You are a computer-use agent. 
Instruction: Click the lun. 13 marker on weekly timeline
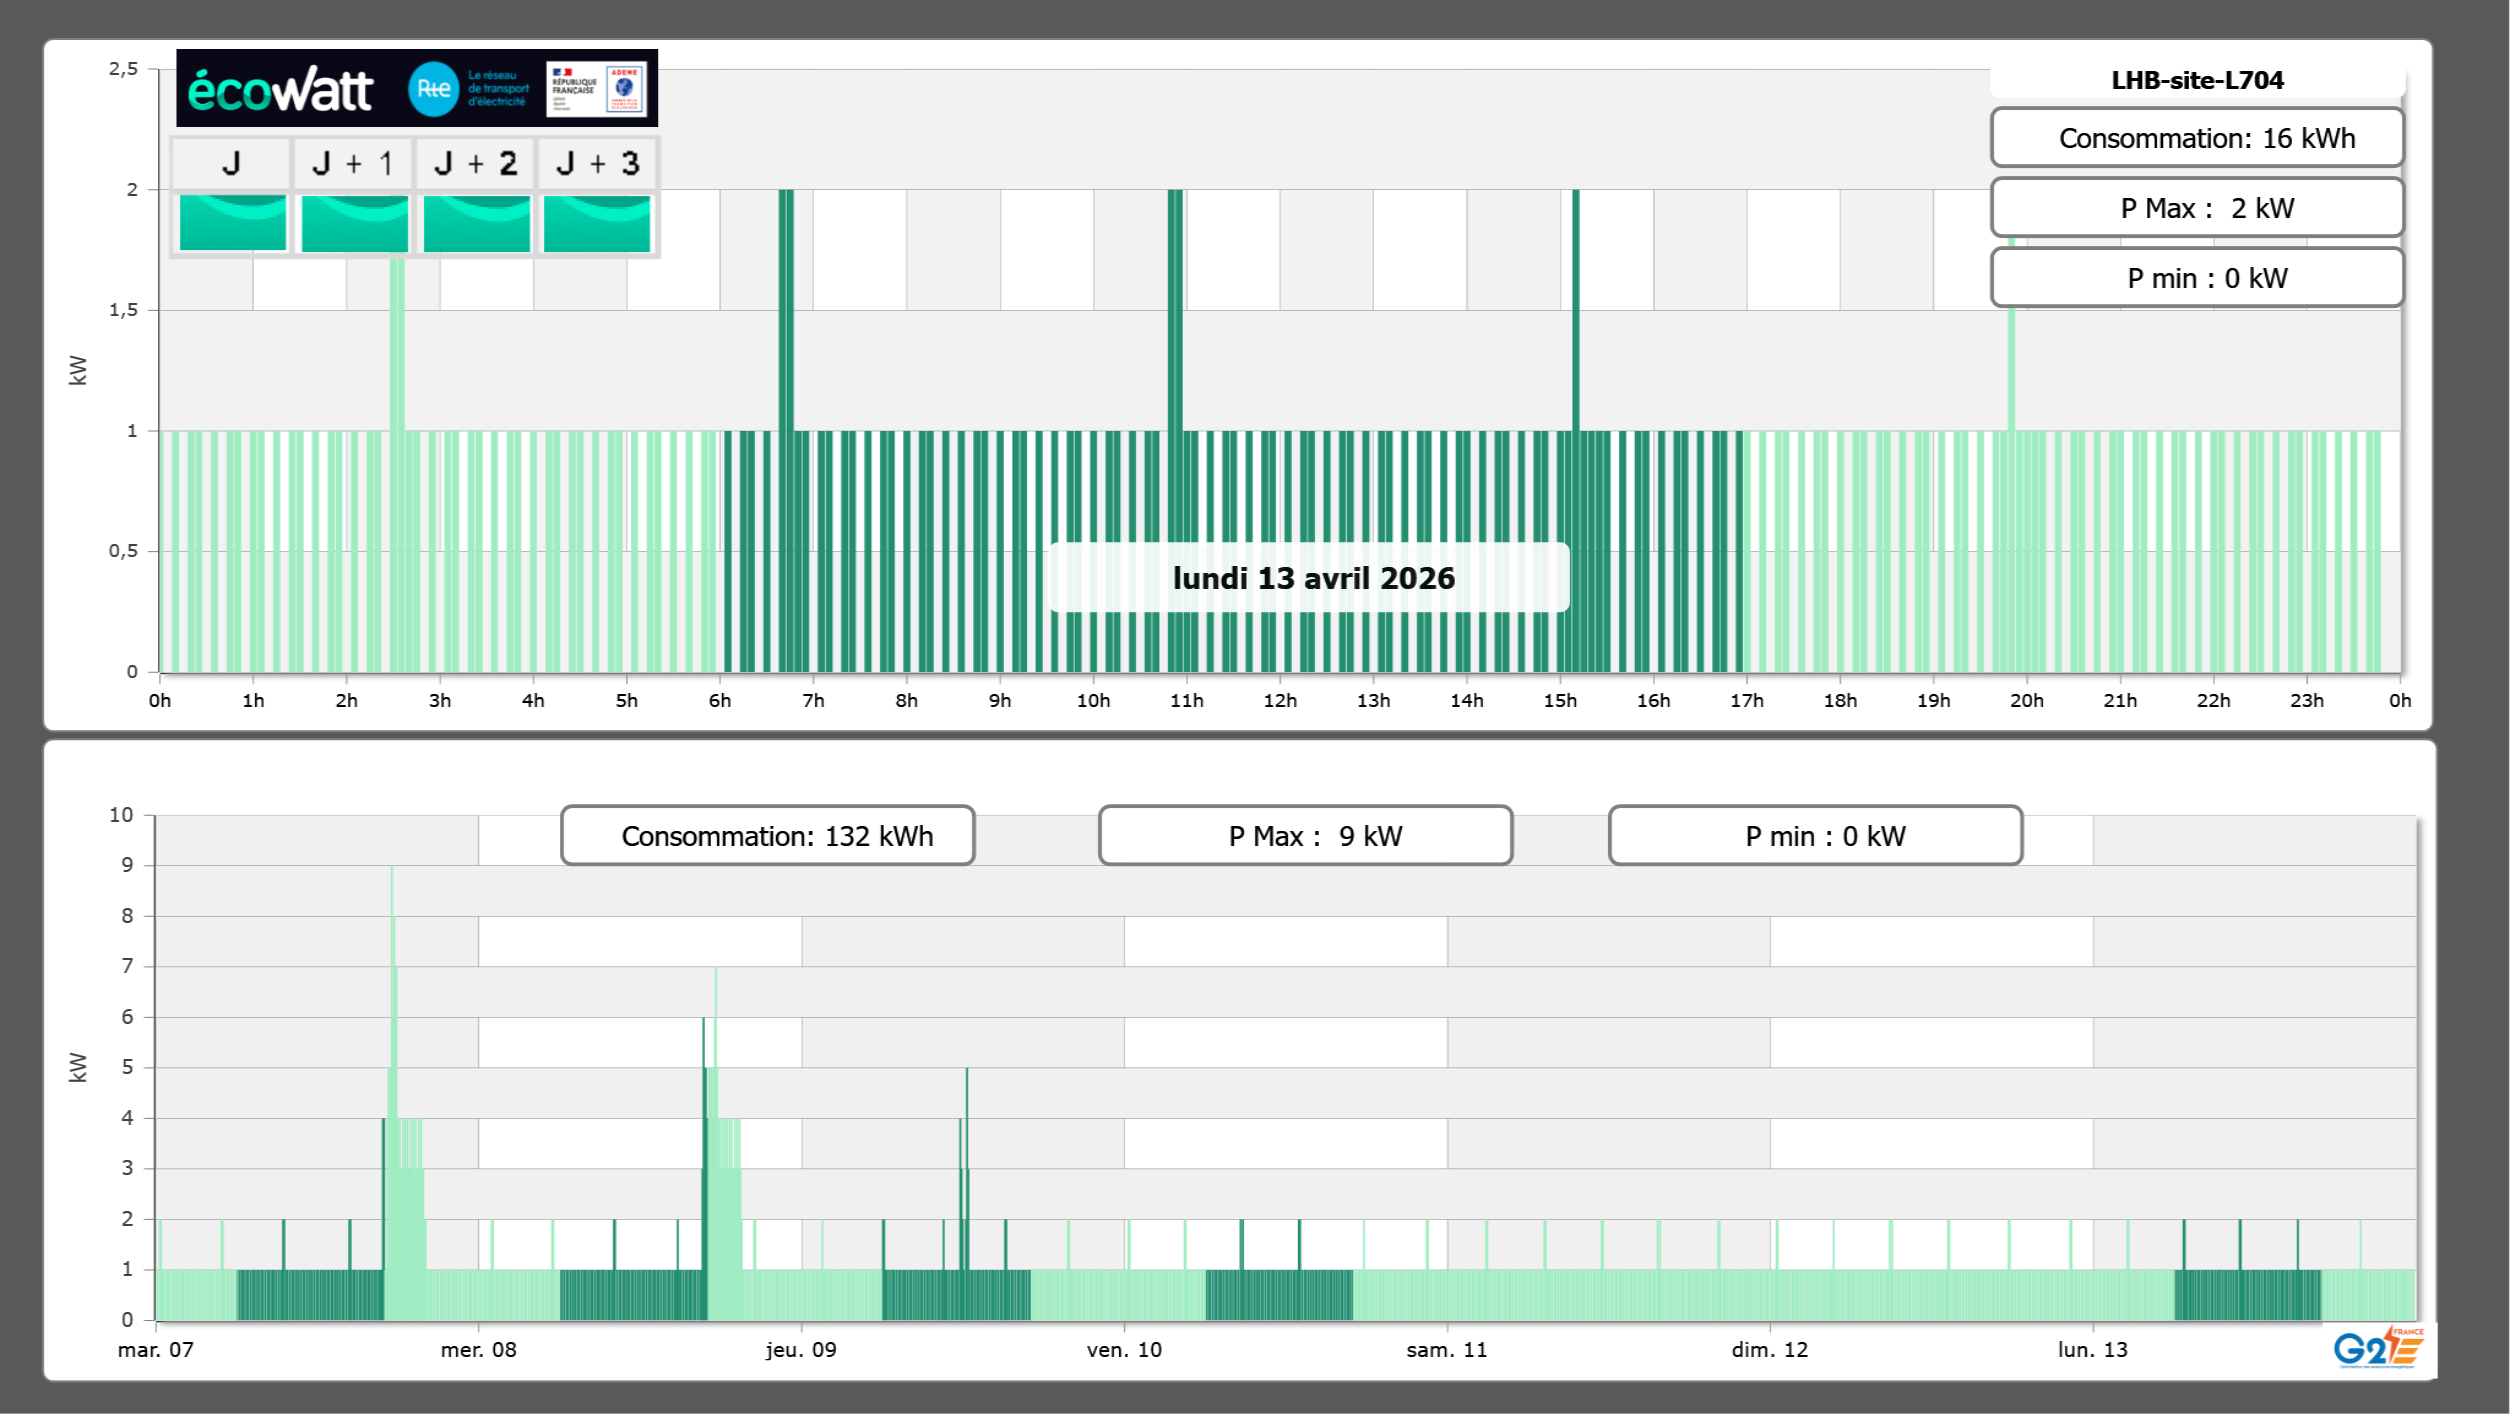(x=2092, y=1349)
